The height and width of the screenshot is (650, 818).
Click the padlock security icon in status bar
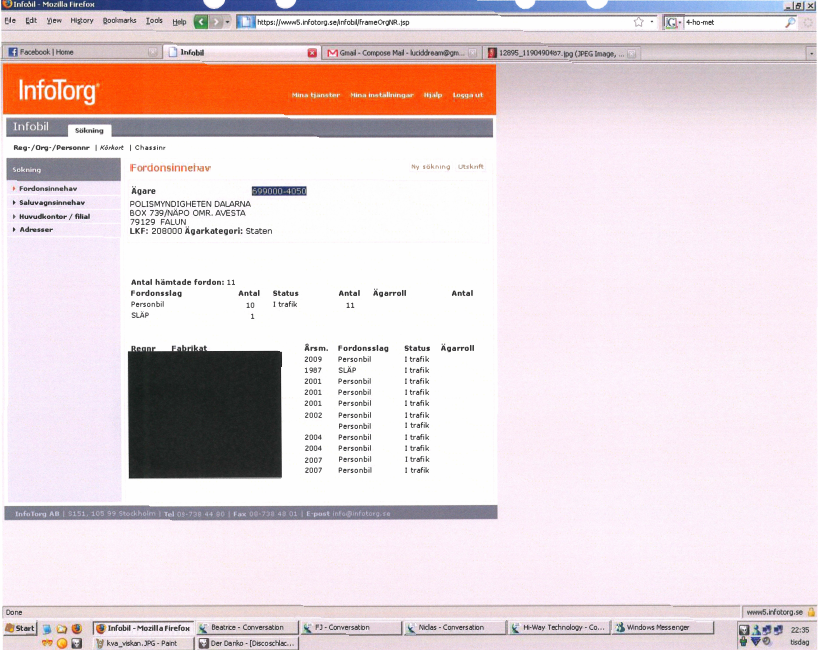[811, 611]
